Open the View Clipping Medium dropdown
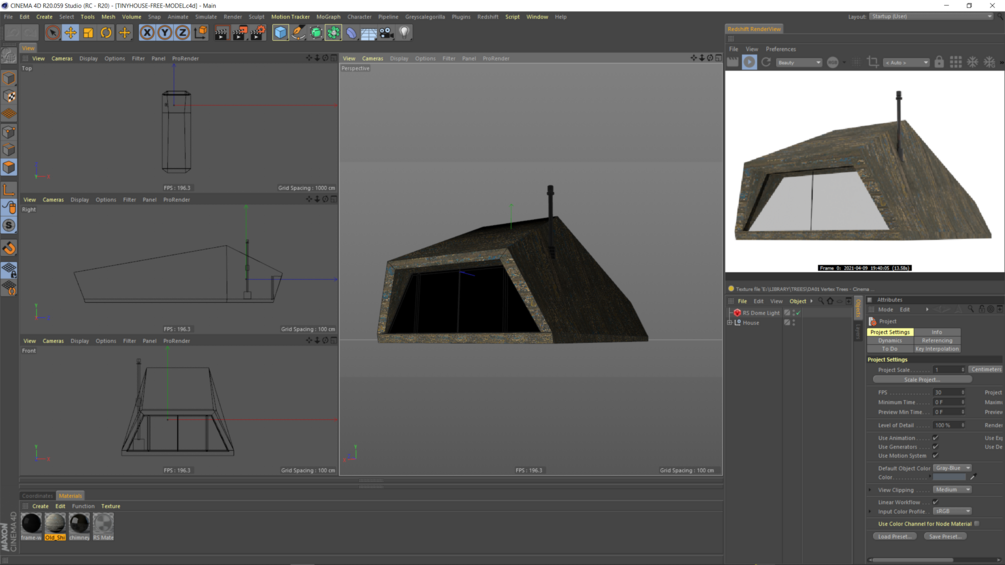Image resolution: width=1005 pixels, height=565 pixels. [952, 490]
